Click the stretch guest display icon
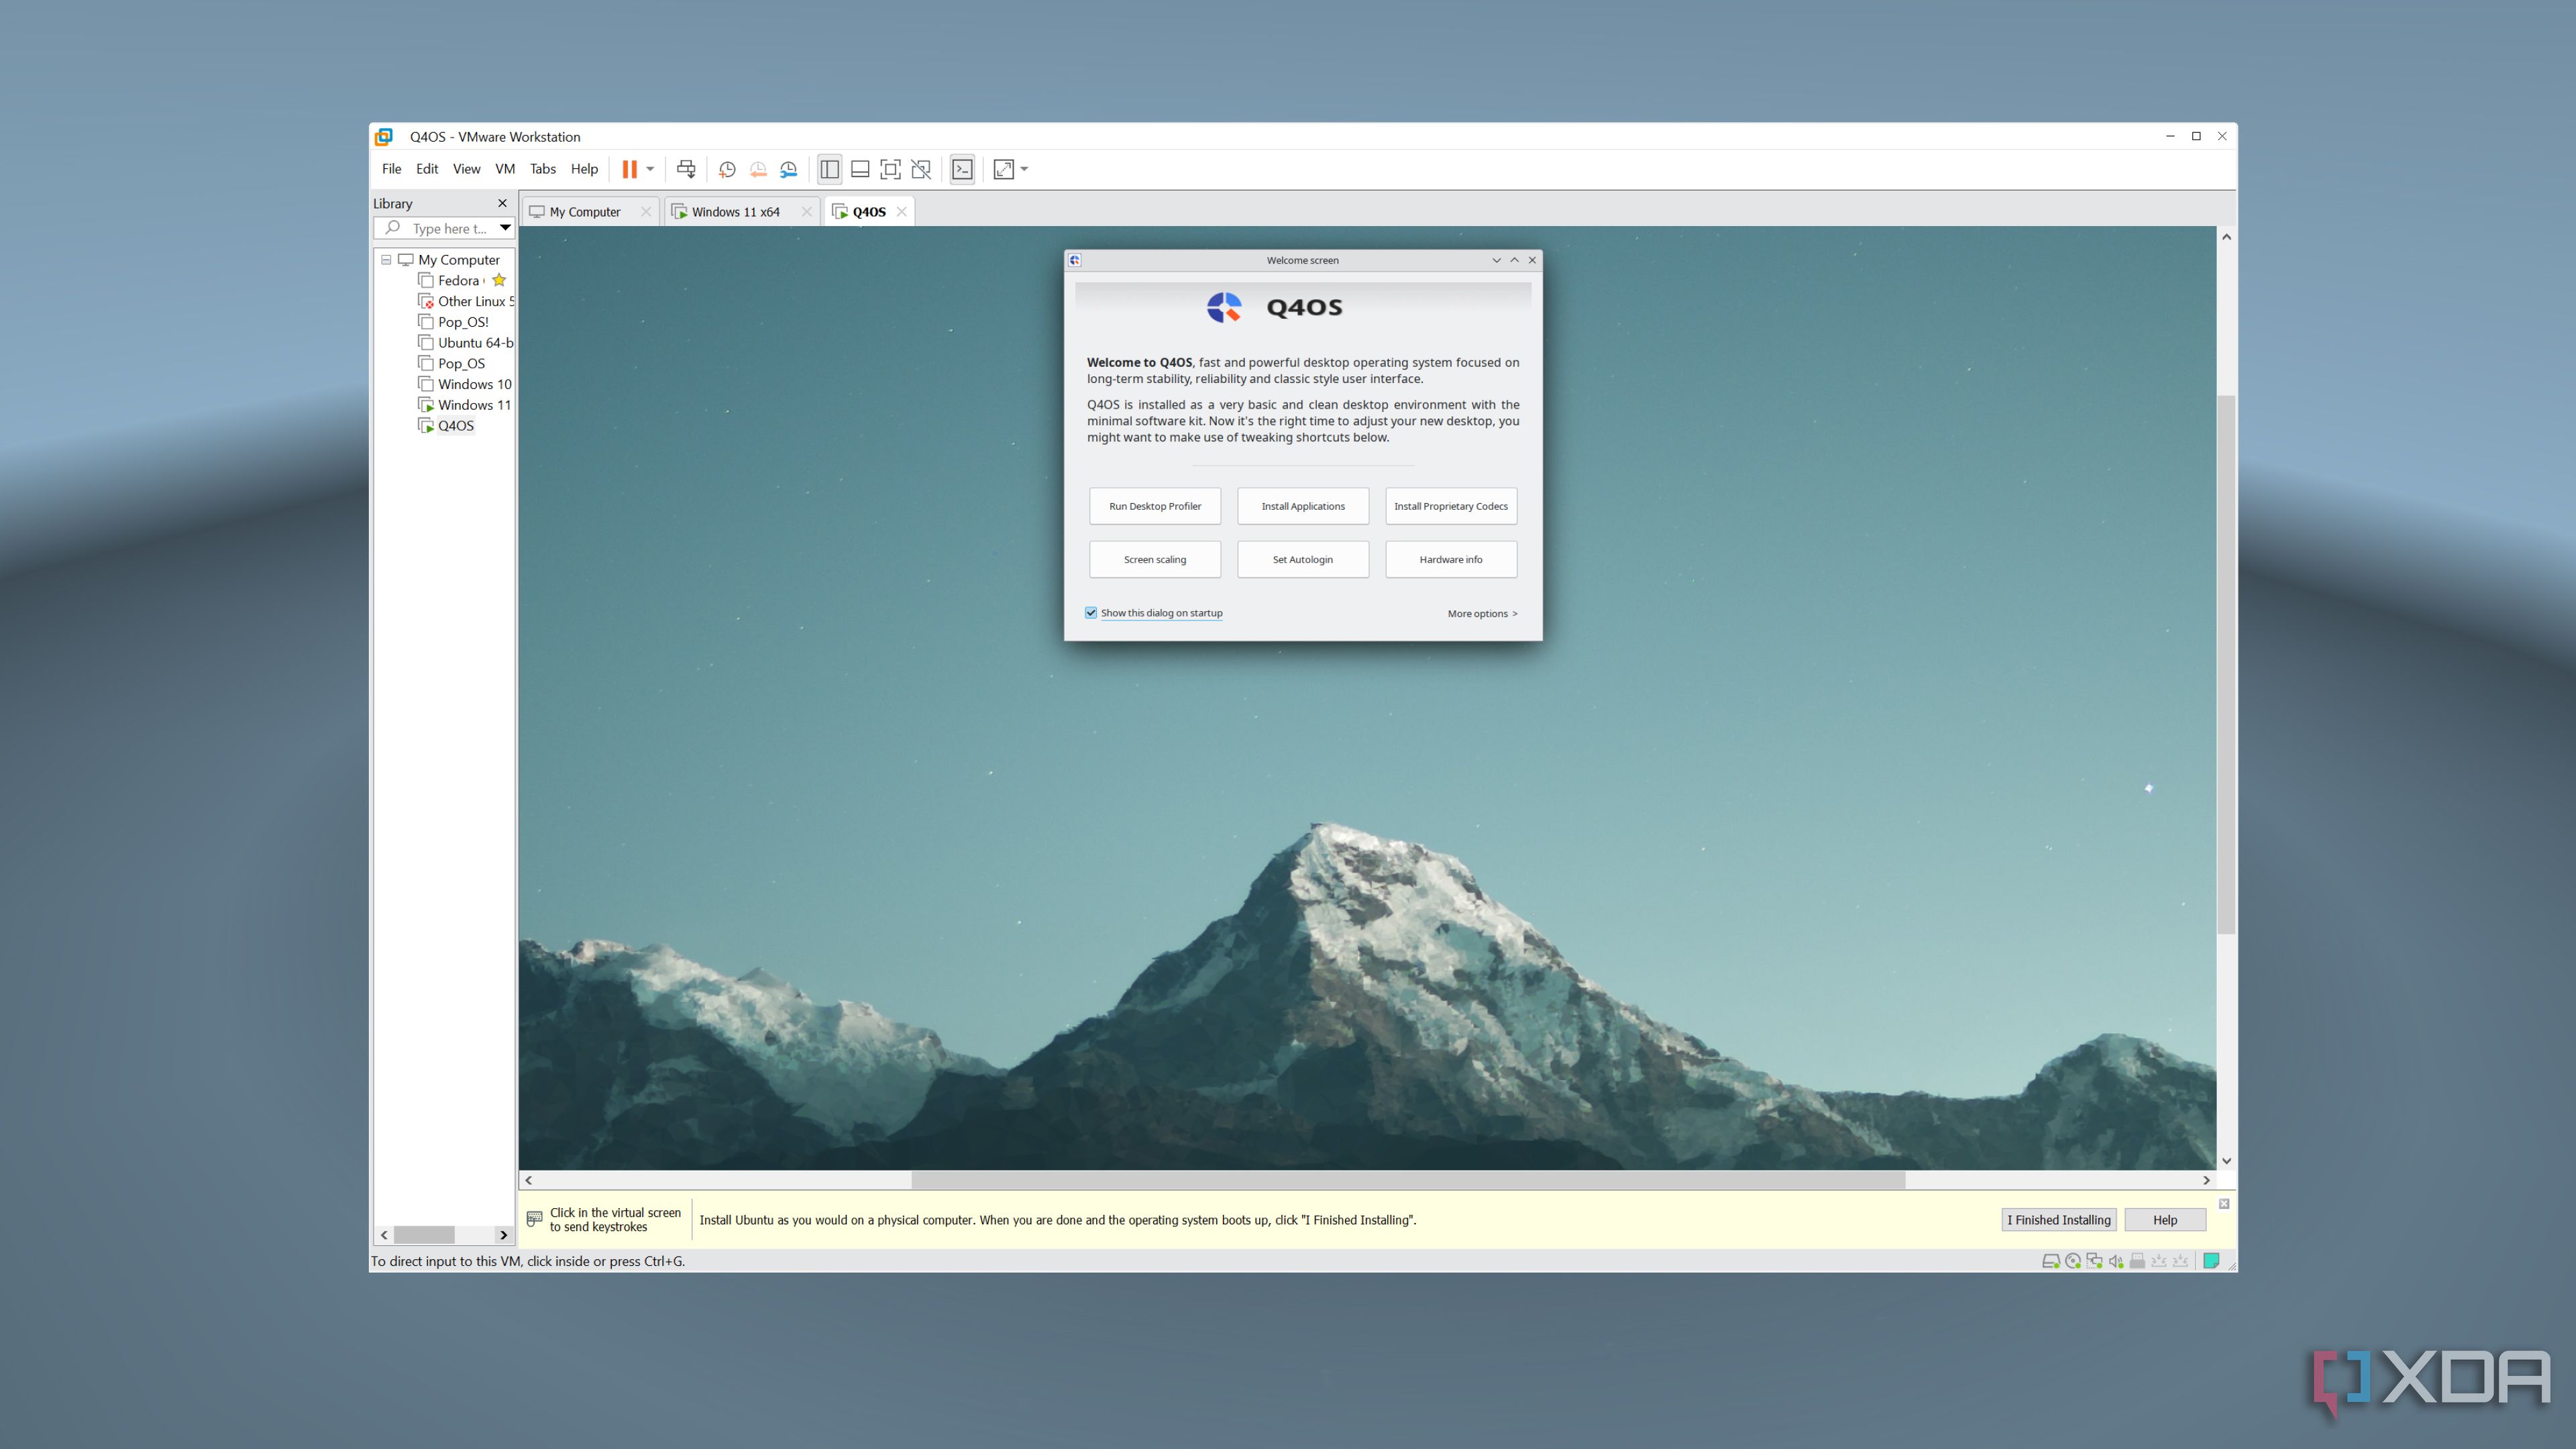 [x=1004, y=169]
